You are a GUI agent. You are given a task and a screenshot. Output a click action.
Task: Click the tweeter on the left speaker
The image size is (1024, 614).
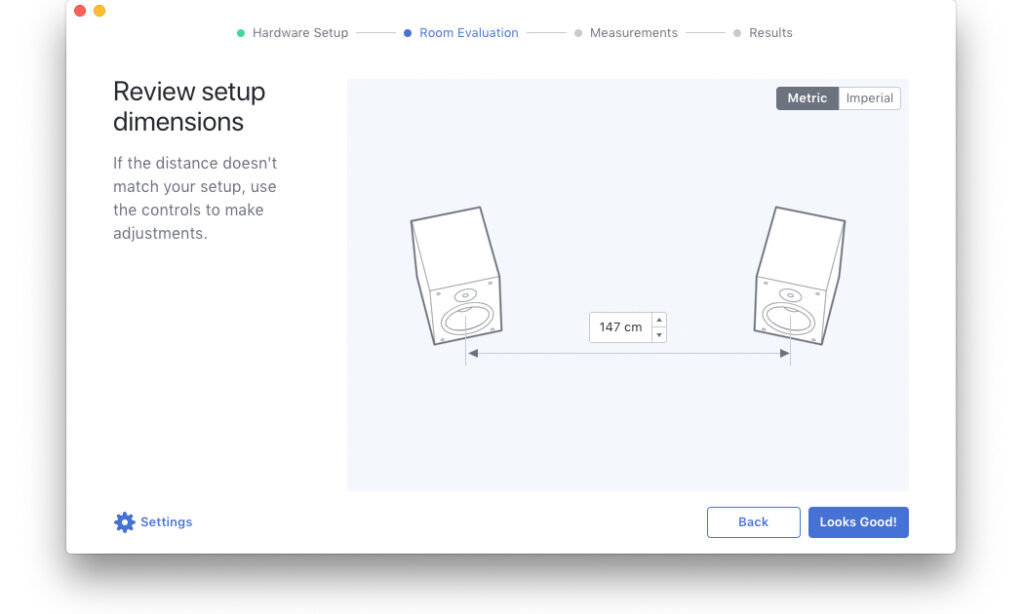coord(465,296)
